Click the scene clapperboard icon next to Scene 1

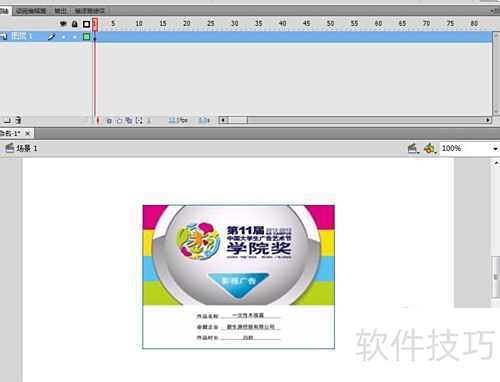10,148
